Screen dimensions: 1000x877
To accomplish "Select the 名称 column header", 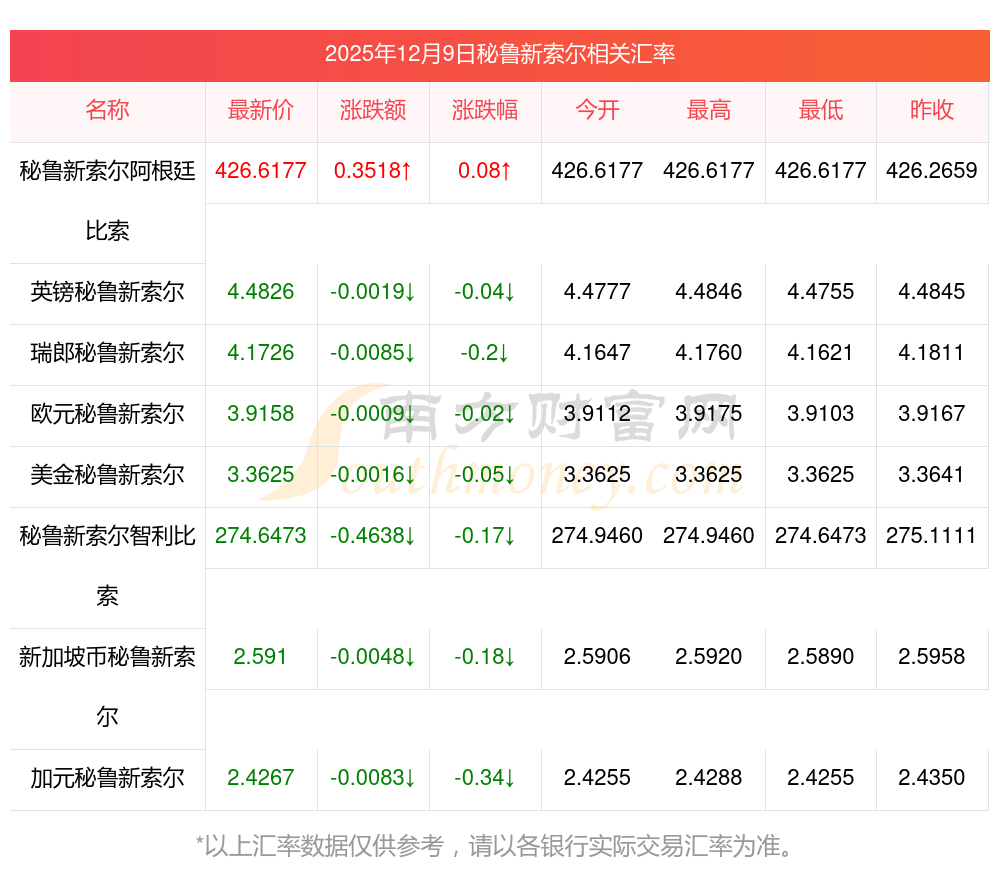I will click(107, 110).
